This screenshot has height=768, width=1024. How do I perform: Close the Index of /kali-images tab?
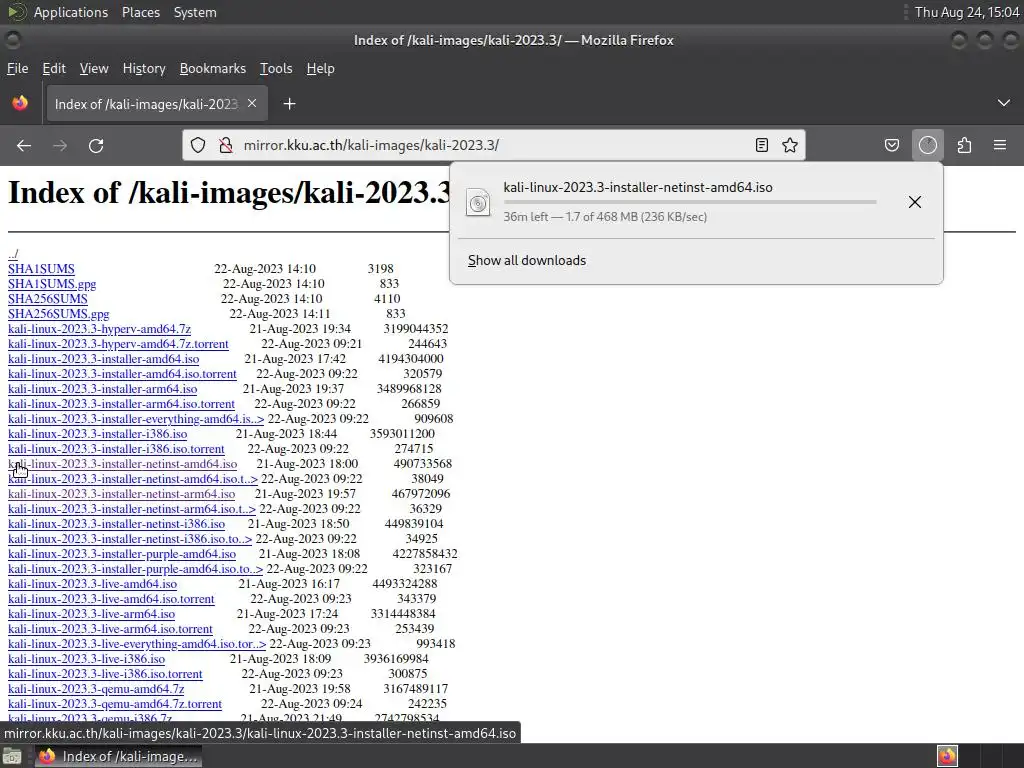pyautogui.click(x=252, y=104)
